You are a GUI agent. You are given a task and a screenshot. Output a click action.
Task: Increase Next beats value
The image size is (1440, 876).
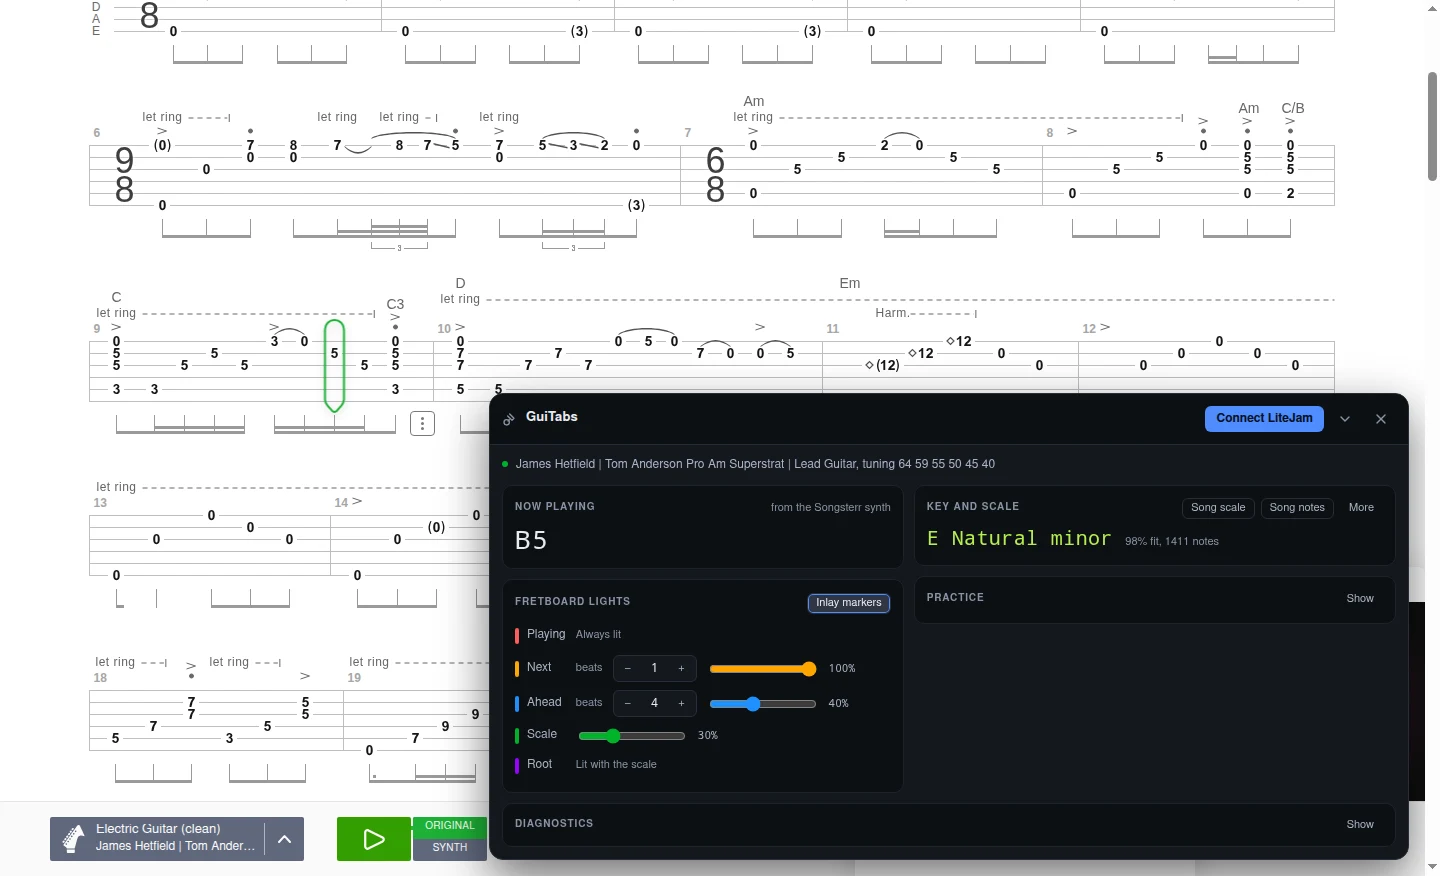[682, 669]
